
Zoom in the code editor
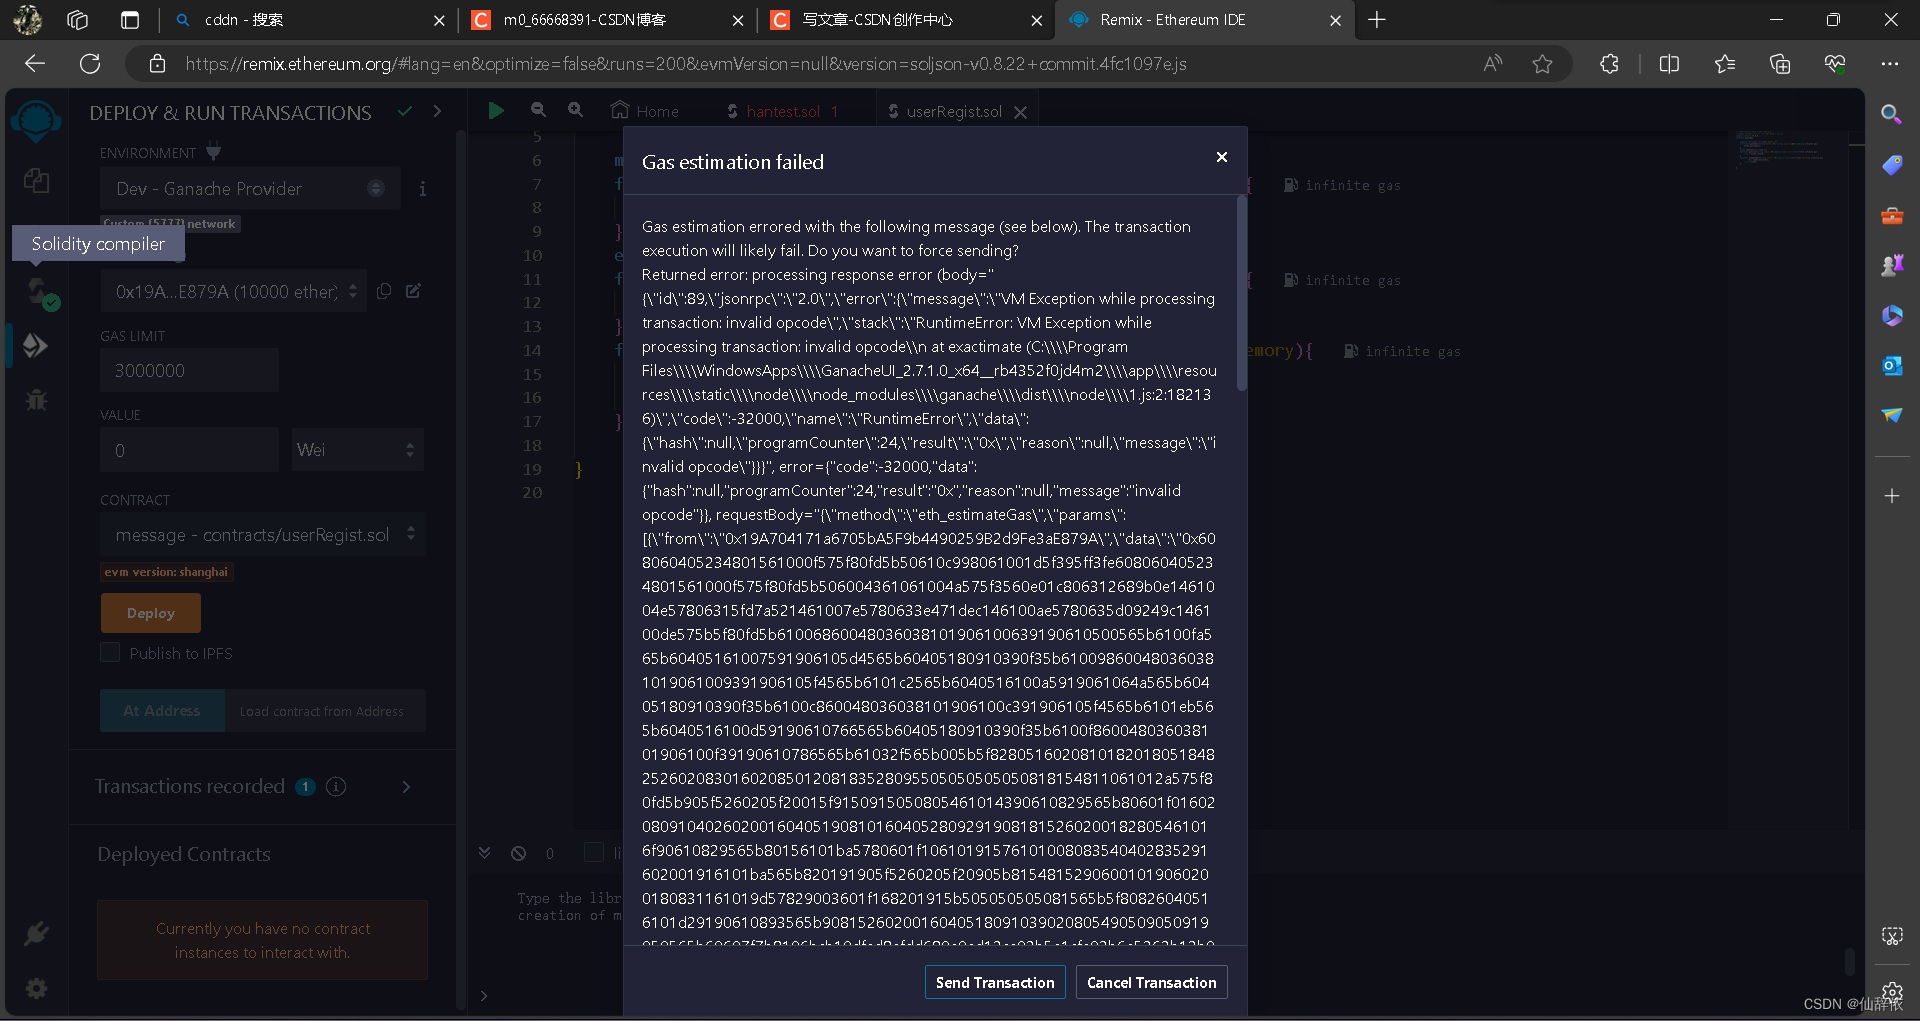pos(575,110)
